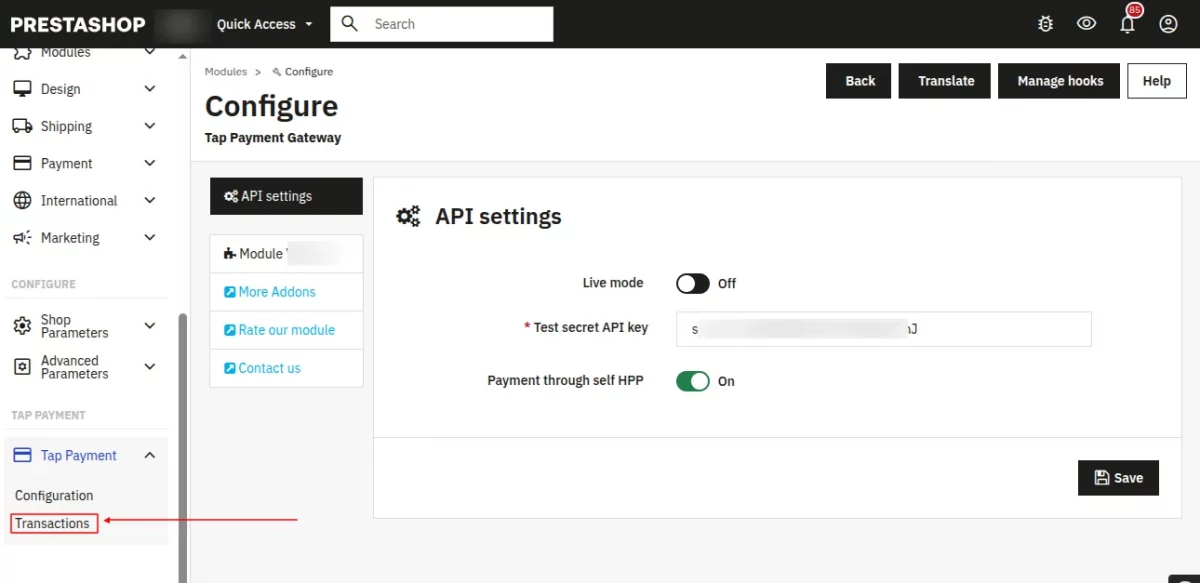The width and height of the screenshot is (1200, 583).
Task: Expand the Payment menu chevron
Action: (150, 163)
